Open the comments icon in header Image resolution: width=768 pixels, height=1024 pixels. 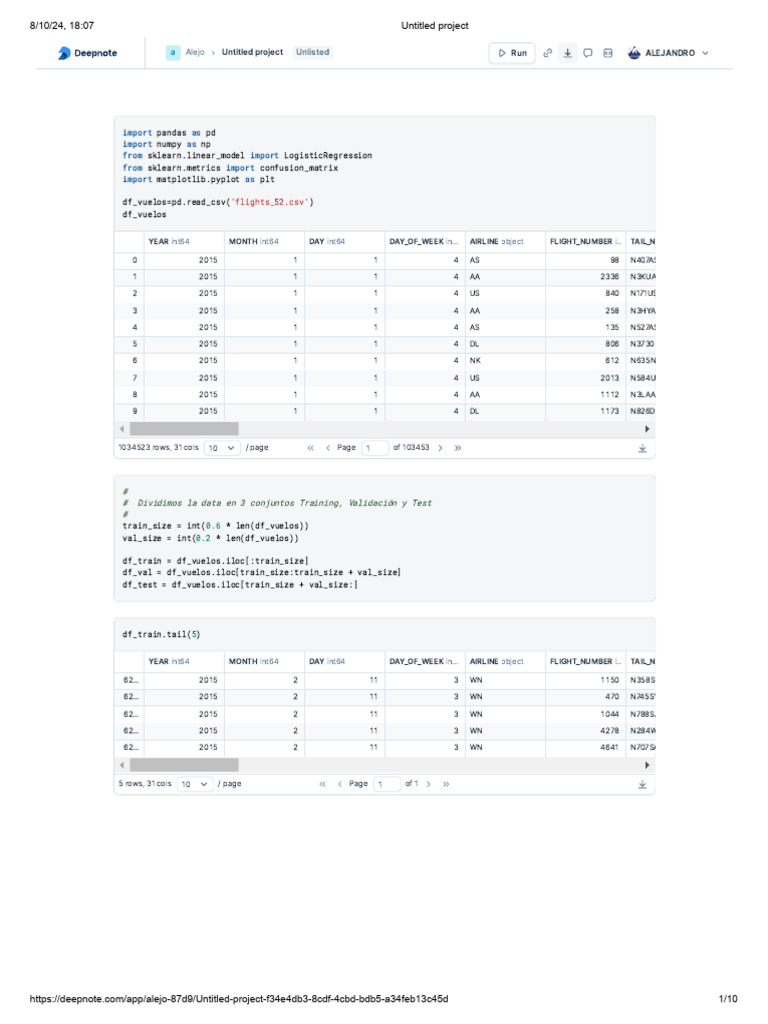(x=588, y=53)
